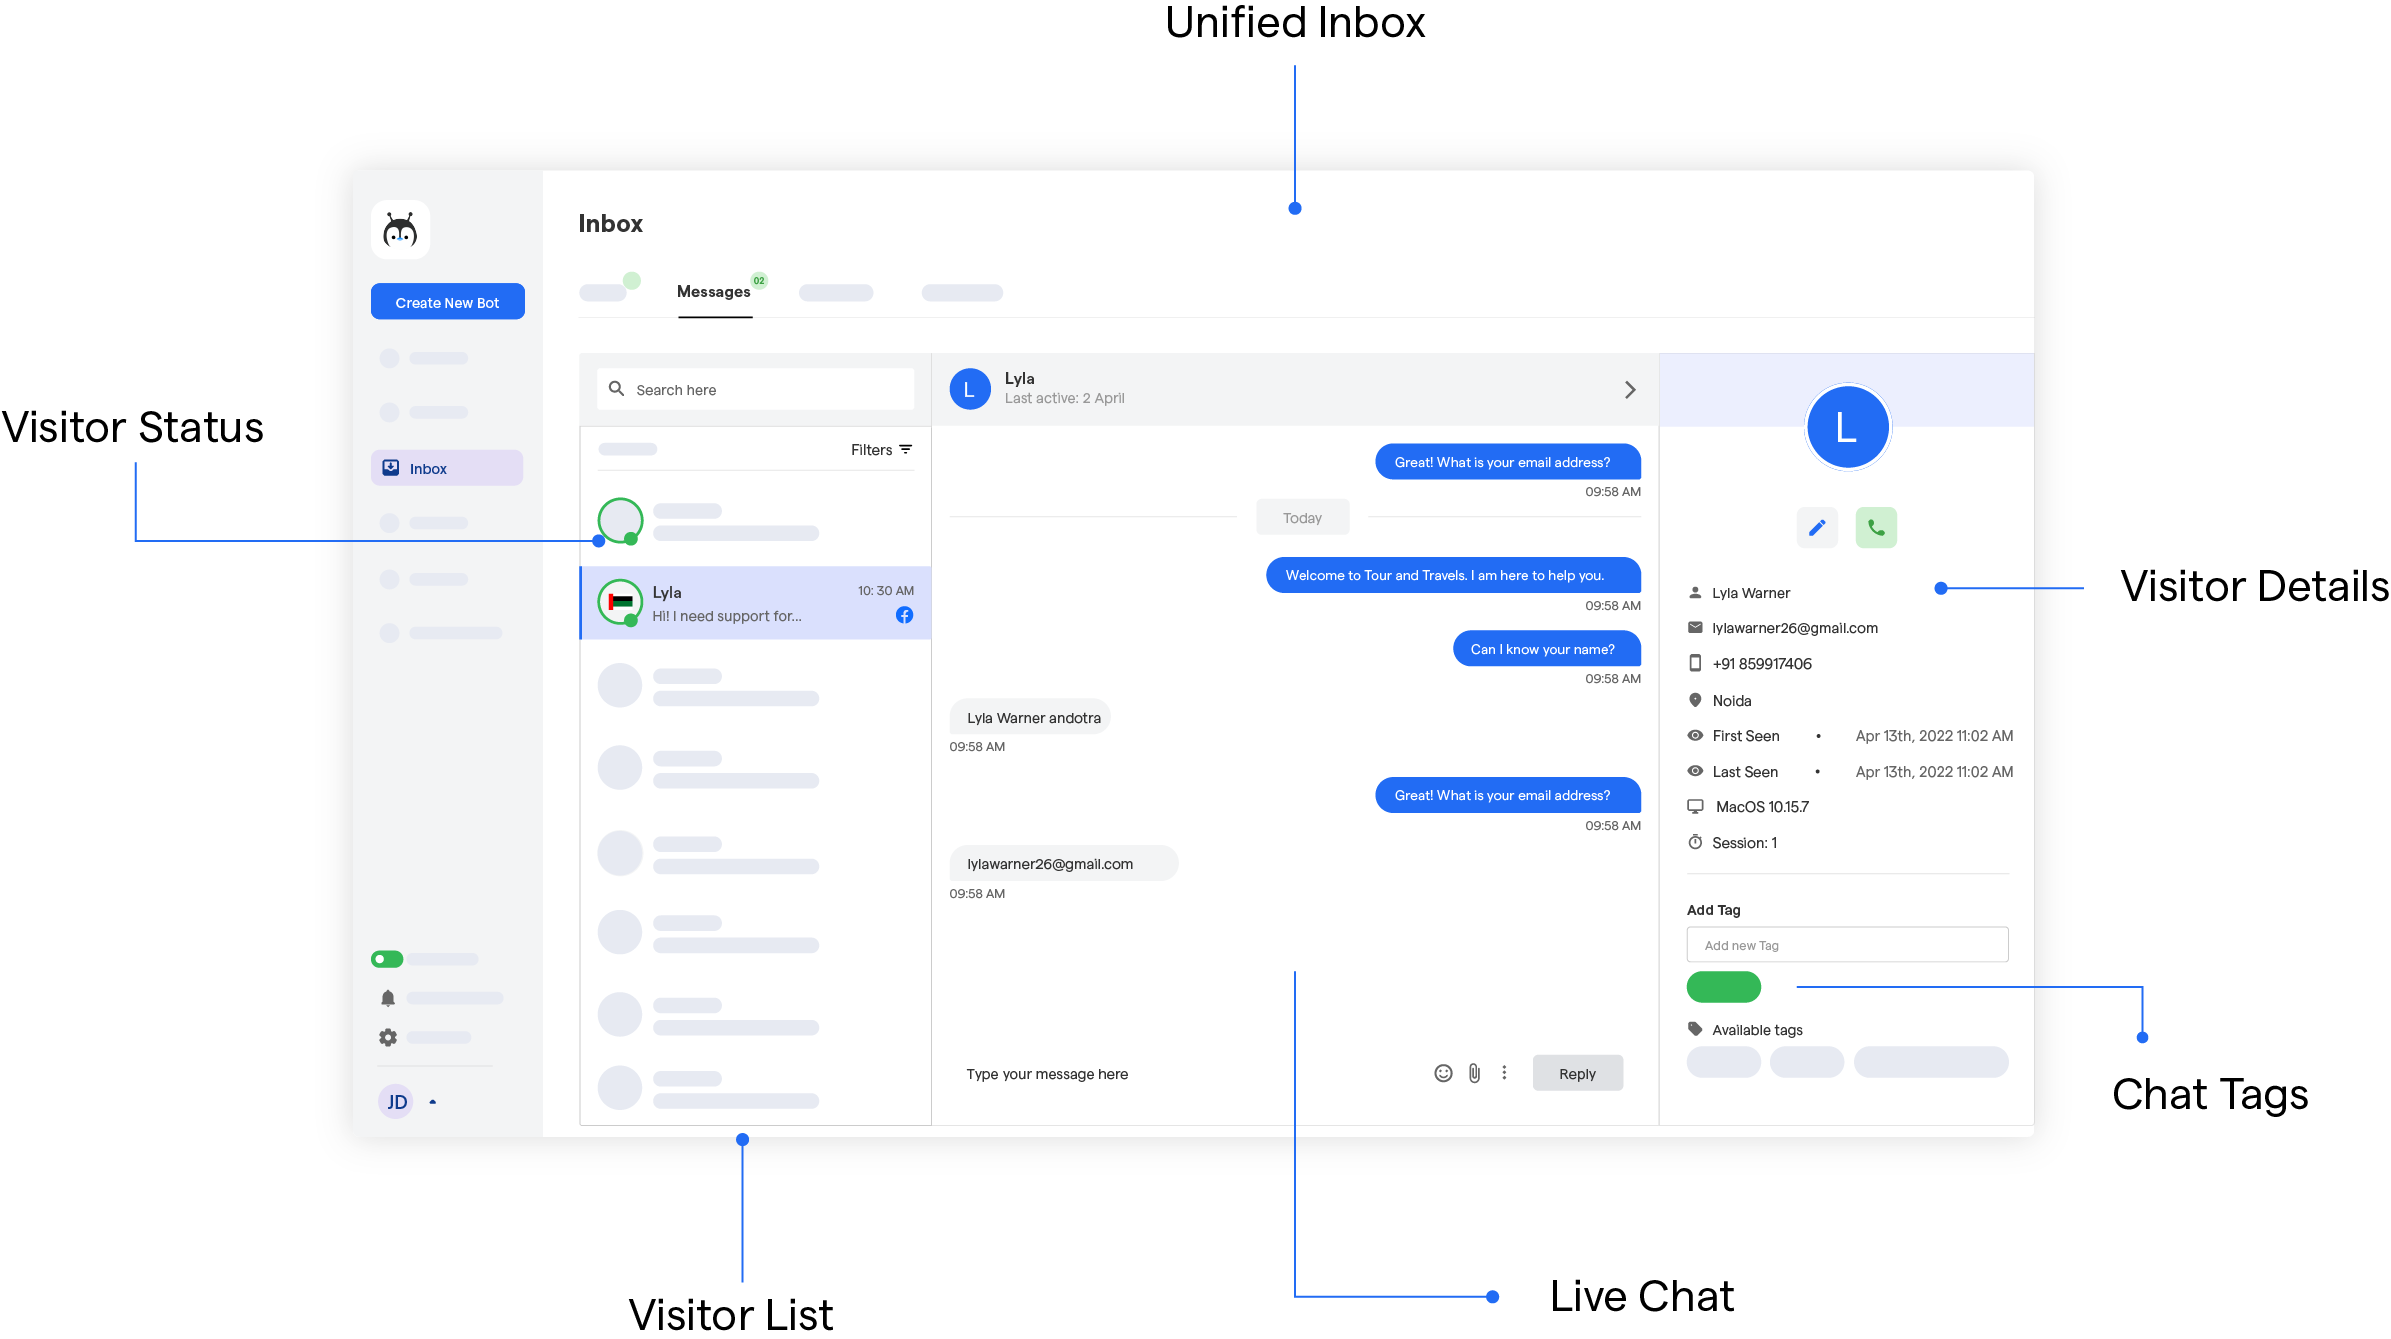Viewport: 2391px width, 1339px height.
Task: Click the edit/pencil icon in visitor details
Action: [1816, 526]
